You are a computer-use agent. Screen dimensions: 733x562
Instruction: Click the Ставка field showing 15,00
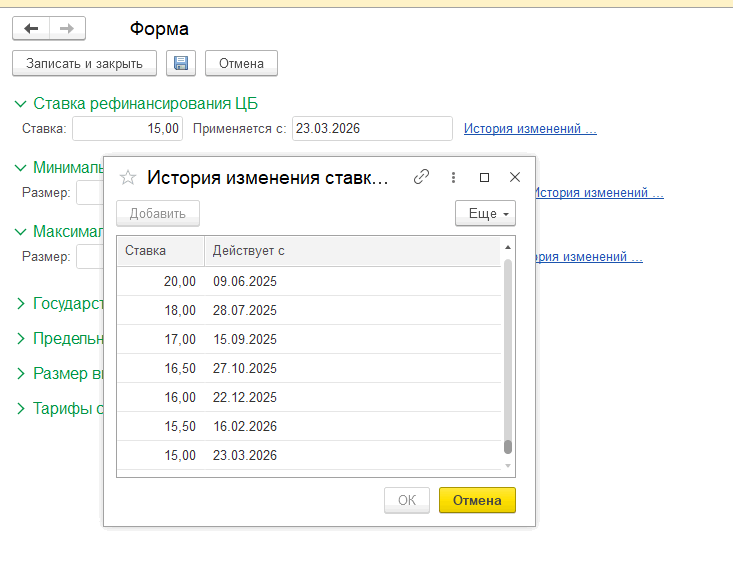click(x=127, y=129)
